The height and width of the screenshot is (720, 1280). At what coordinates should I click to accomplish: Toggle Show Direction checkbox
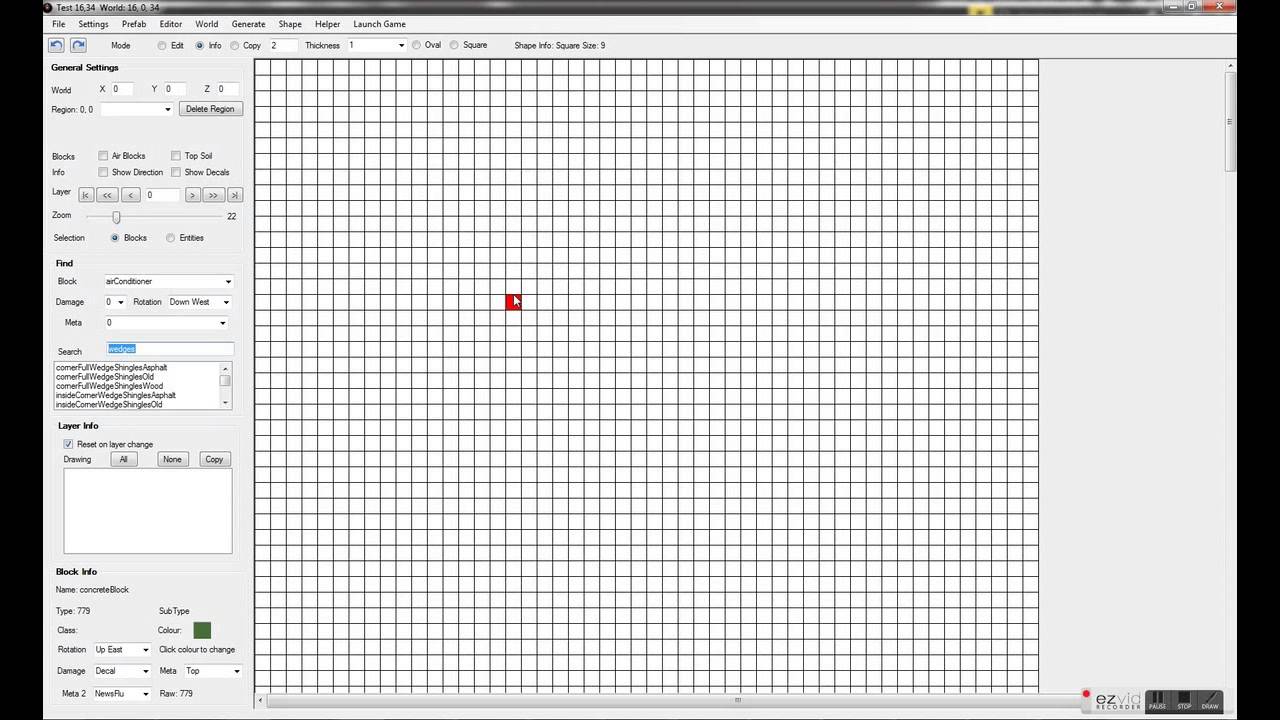[103, 172]
